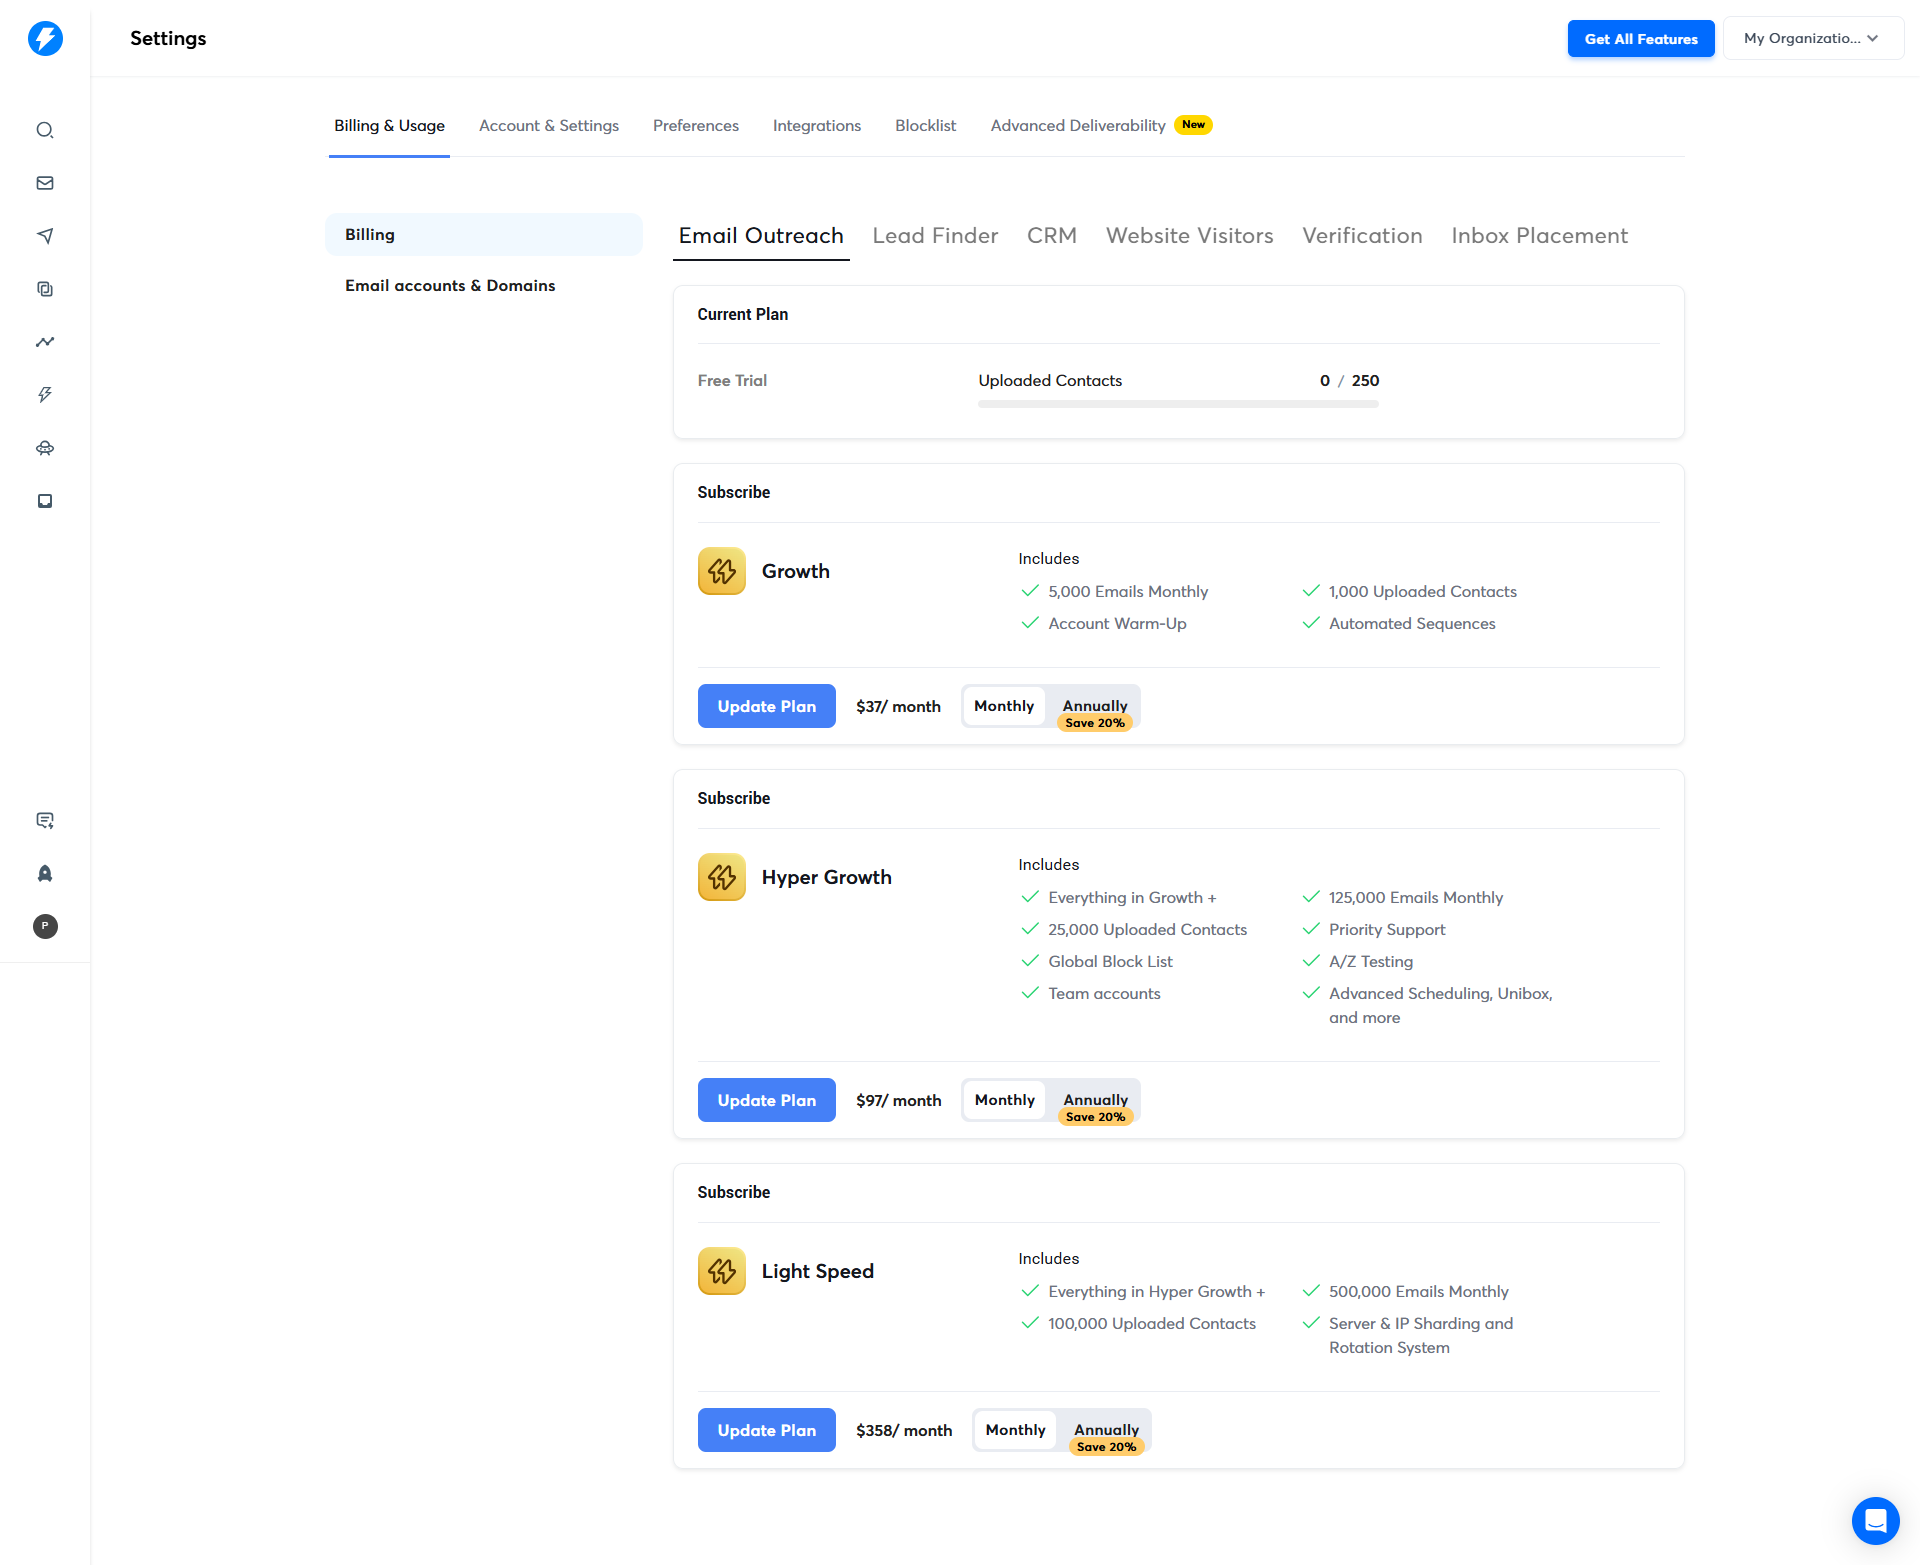This screenshot has height=1565, width=1920.
Task: Open the live chat bubble widget
Action: coord(1875,1520)
